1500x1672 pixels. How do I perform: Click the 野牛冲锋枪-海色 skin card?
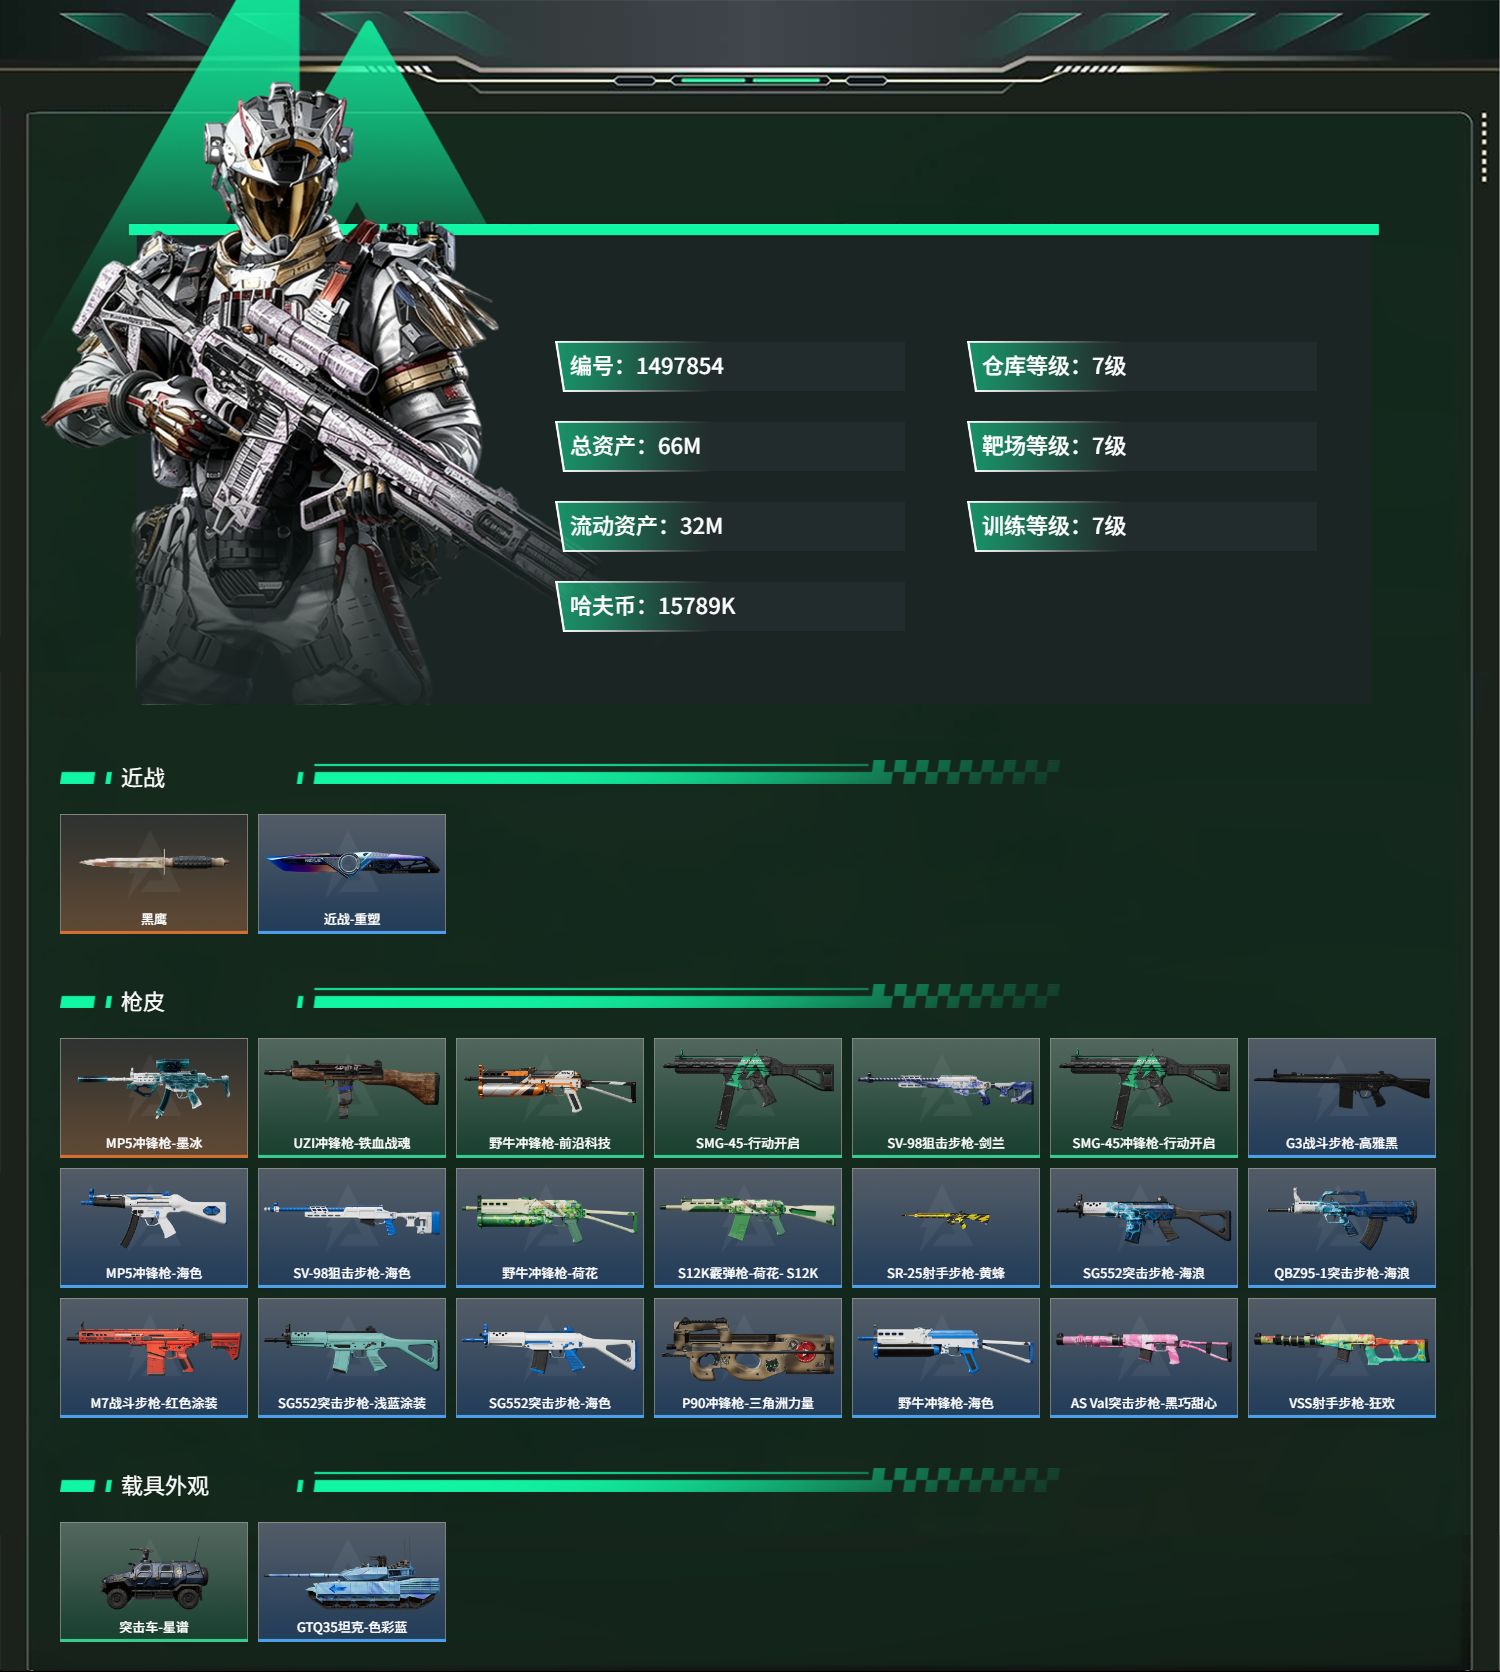click(x=946, y=1358)
